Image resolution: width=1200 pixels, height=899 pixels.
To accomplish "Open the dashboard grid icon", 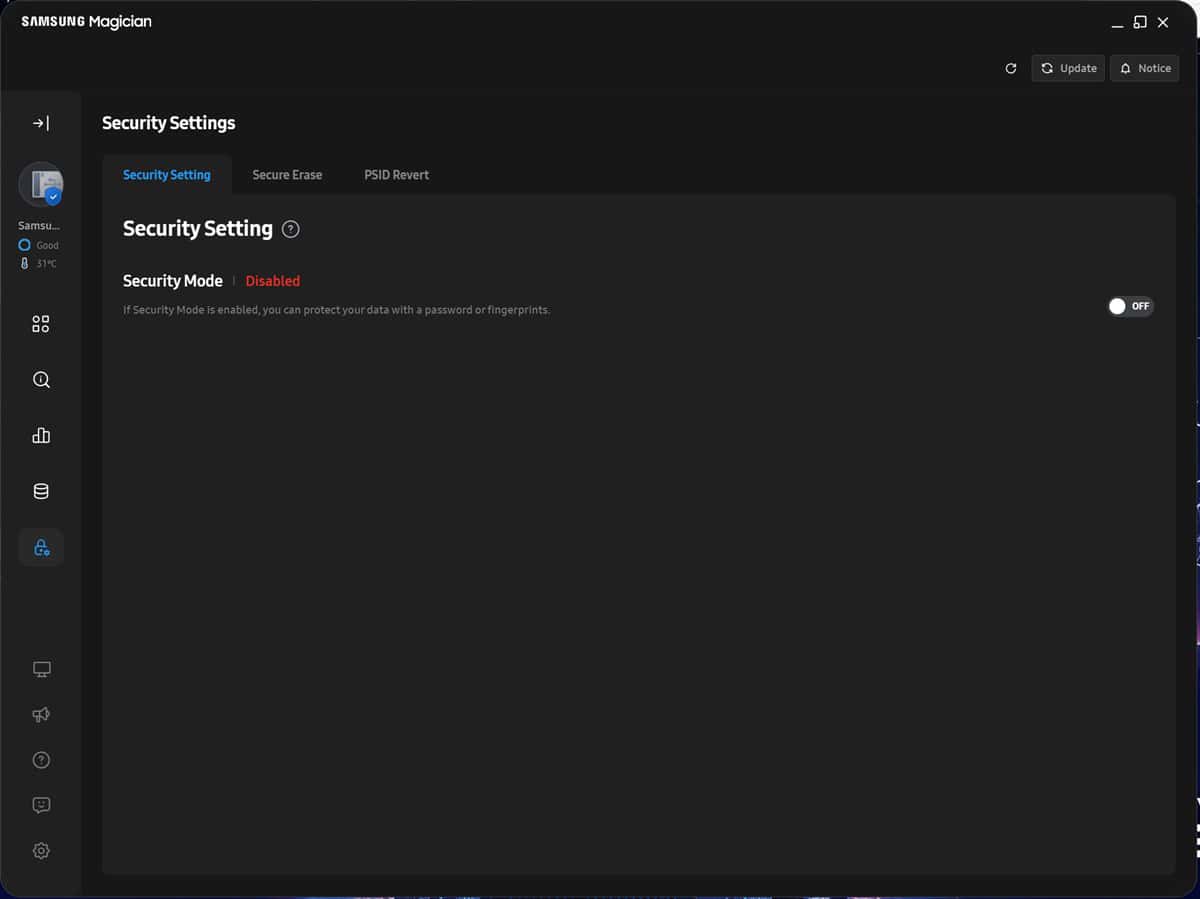I will coord(41,324).
